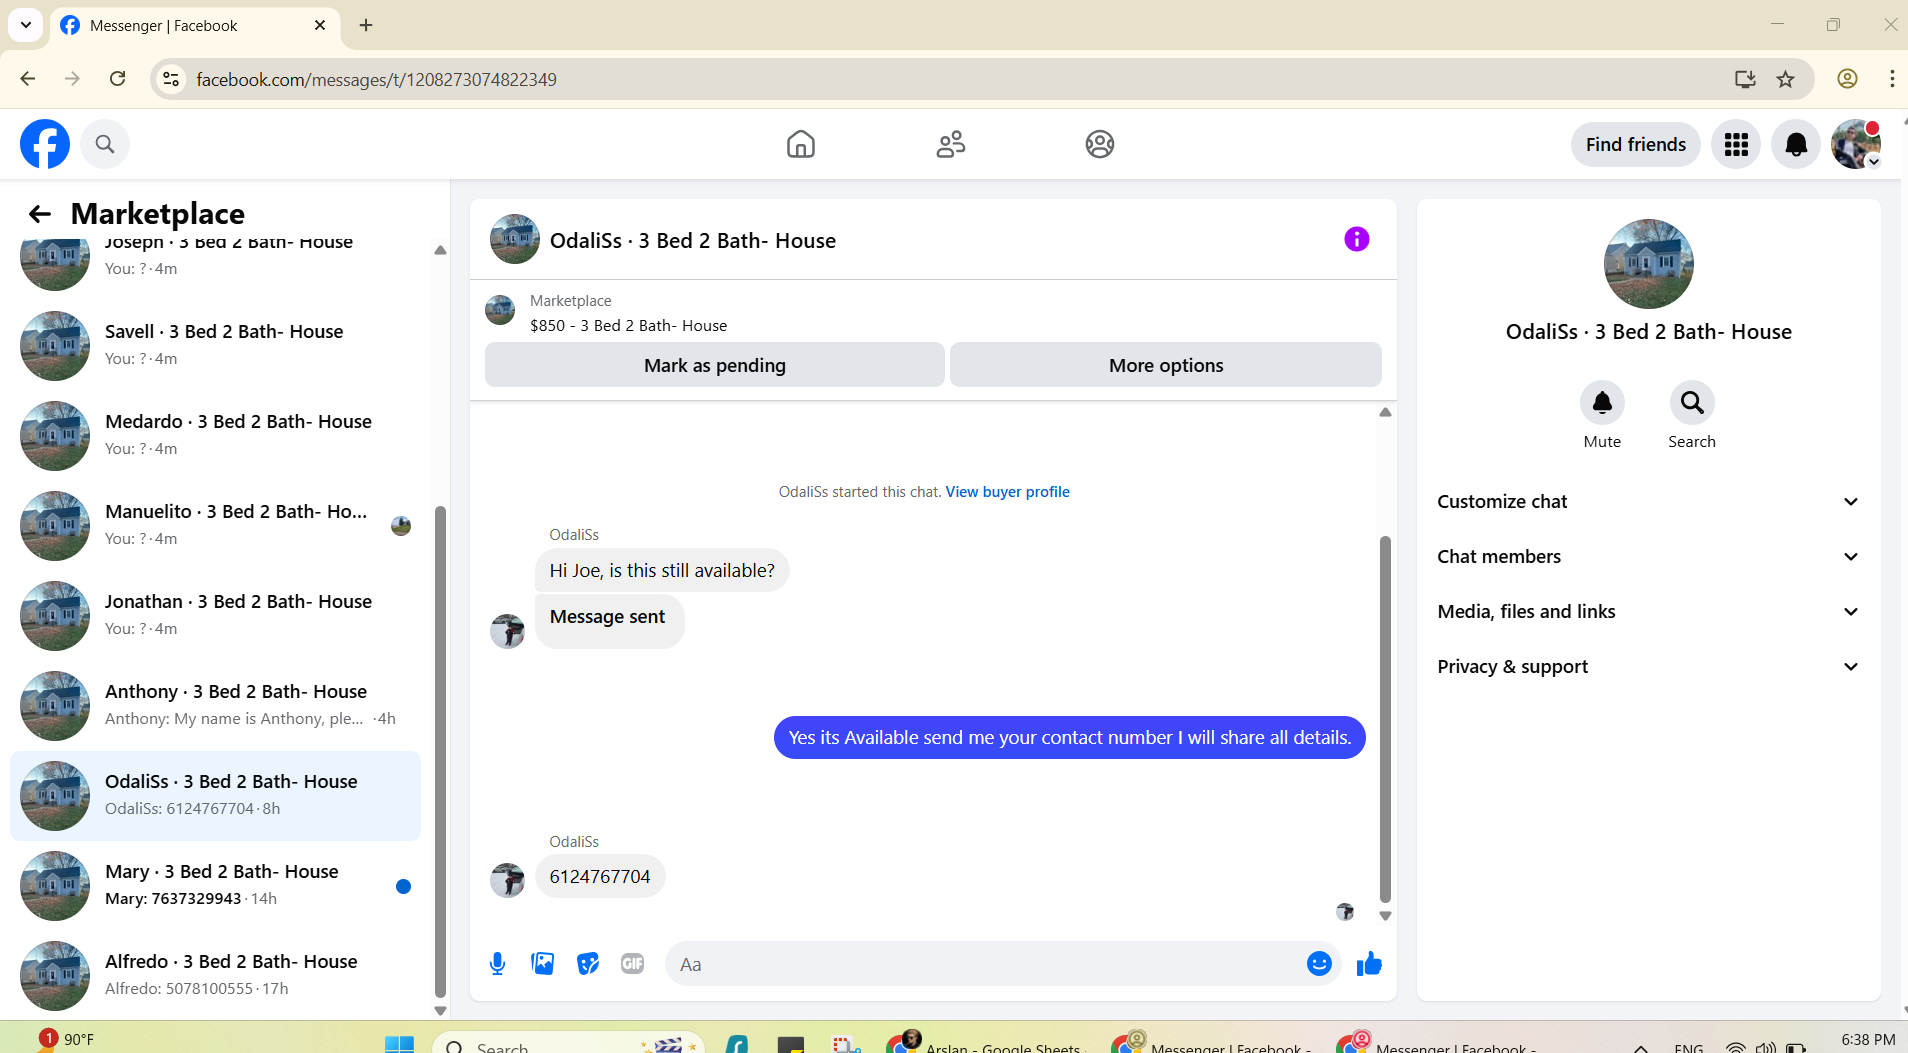
Task: Expand Chat members section
Action: point(1649,557)
